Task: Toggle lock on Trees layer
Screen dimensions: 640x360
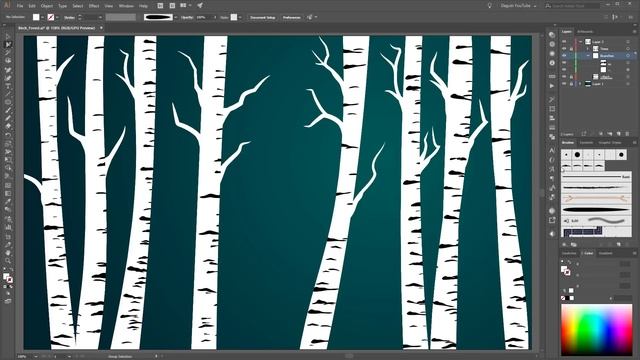Action: click(571, 49)
